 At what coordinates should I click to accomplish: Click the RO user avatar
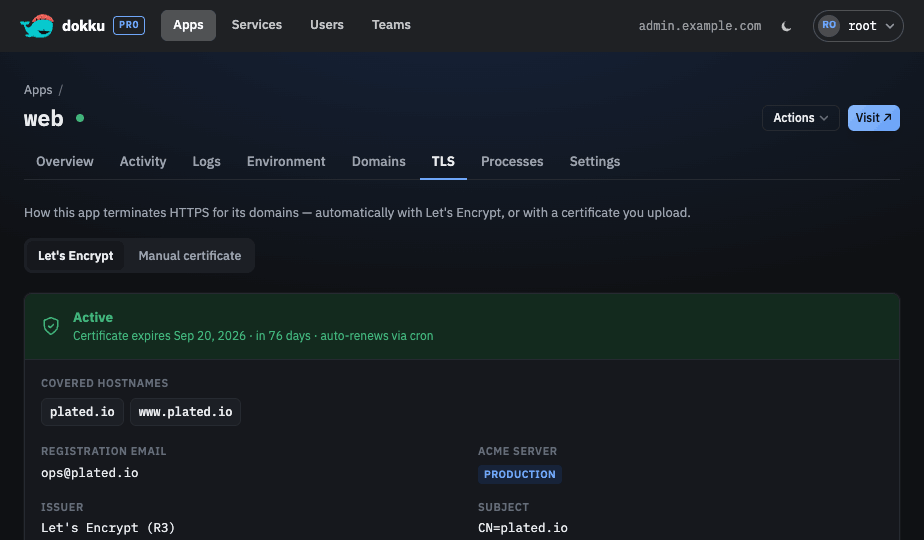click(x=829, y=25)
